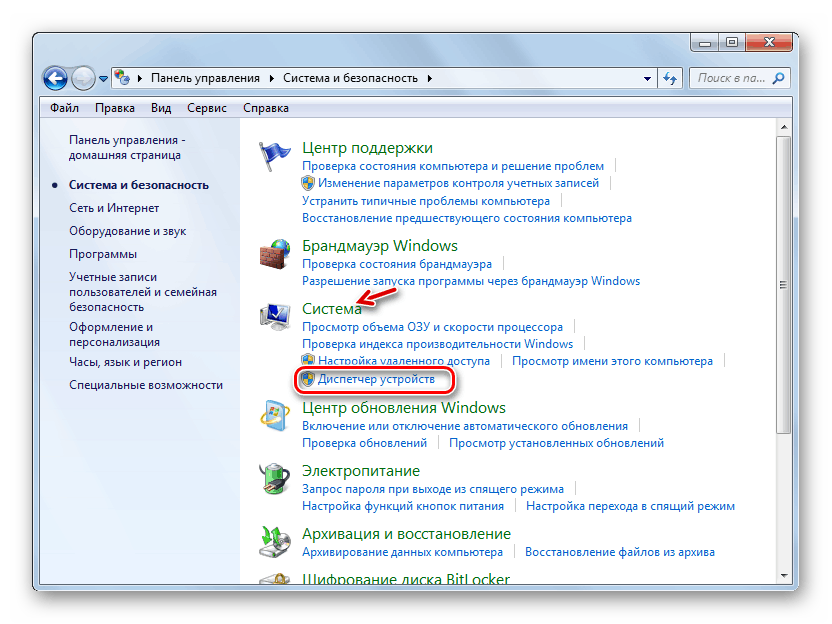
Task: Click the Центр обновления Windows icon
Action: tap(274, 417)
